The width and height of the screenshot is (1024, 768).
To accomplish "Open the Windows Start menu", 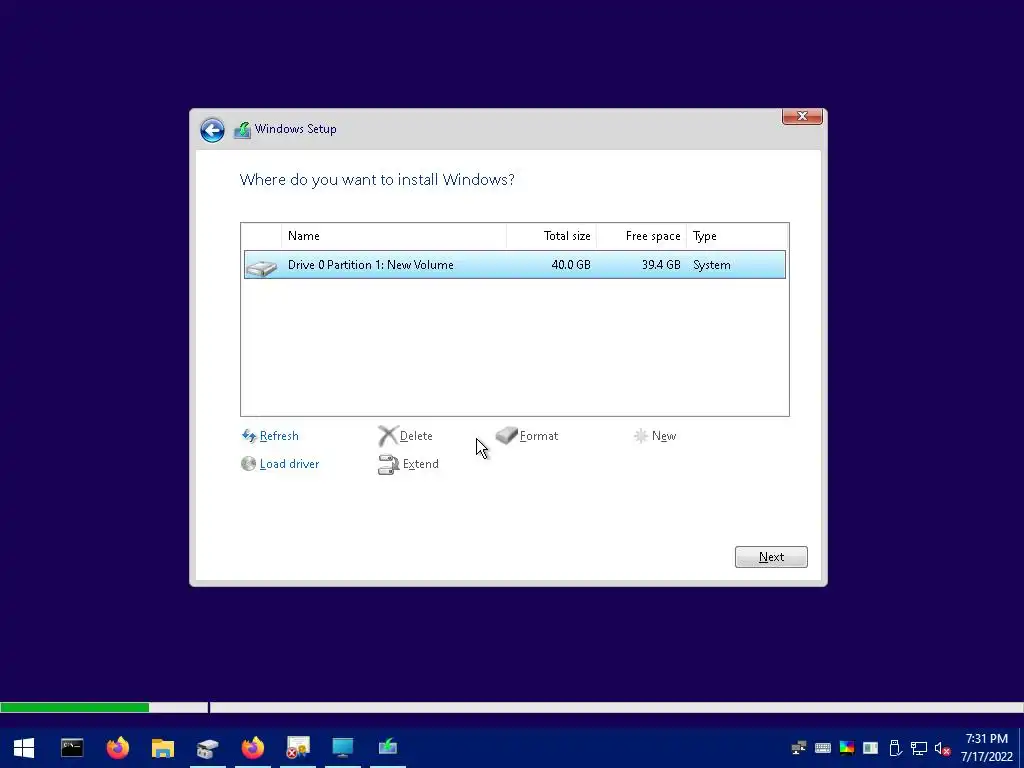I will (x=24, y=748).
